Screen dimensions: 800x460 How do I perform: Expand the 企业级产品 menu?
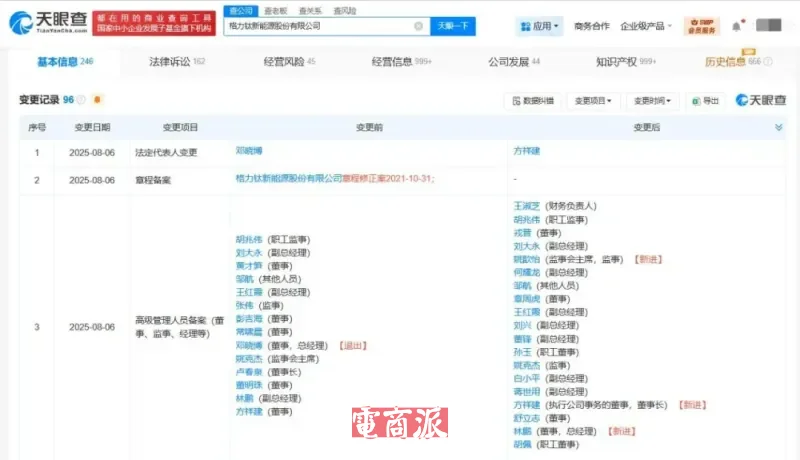[646, 26]
